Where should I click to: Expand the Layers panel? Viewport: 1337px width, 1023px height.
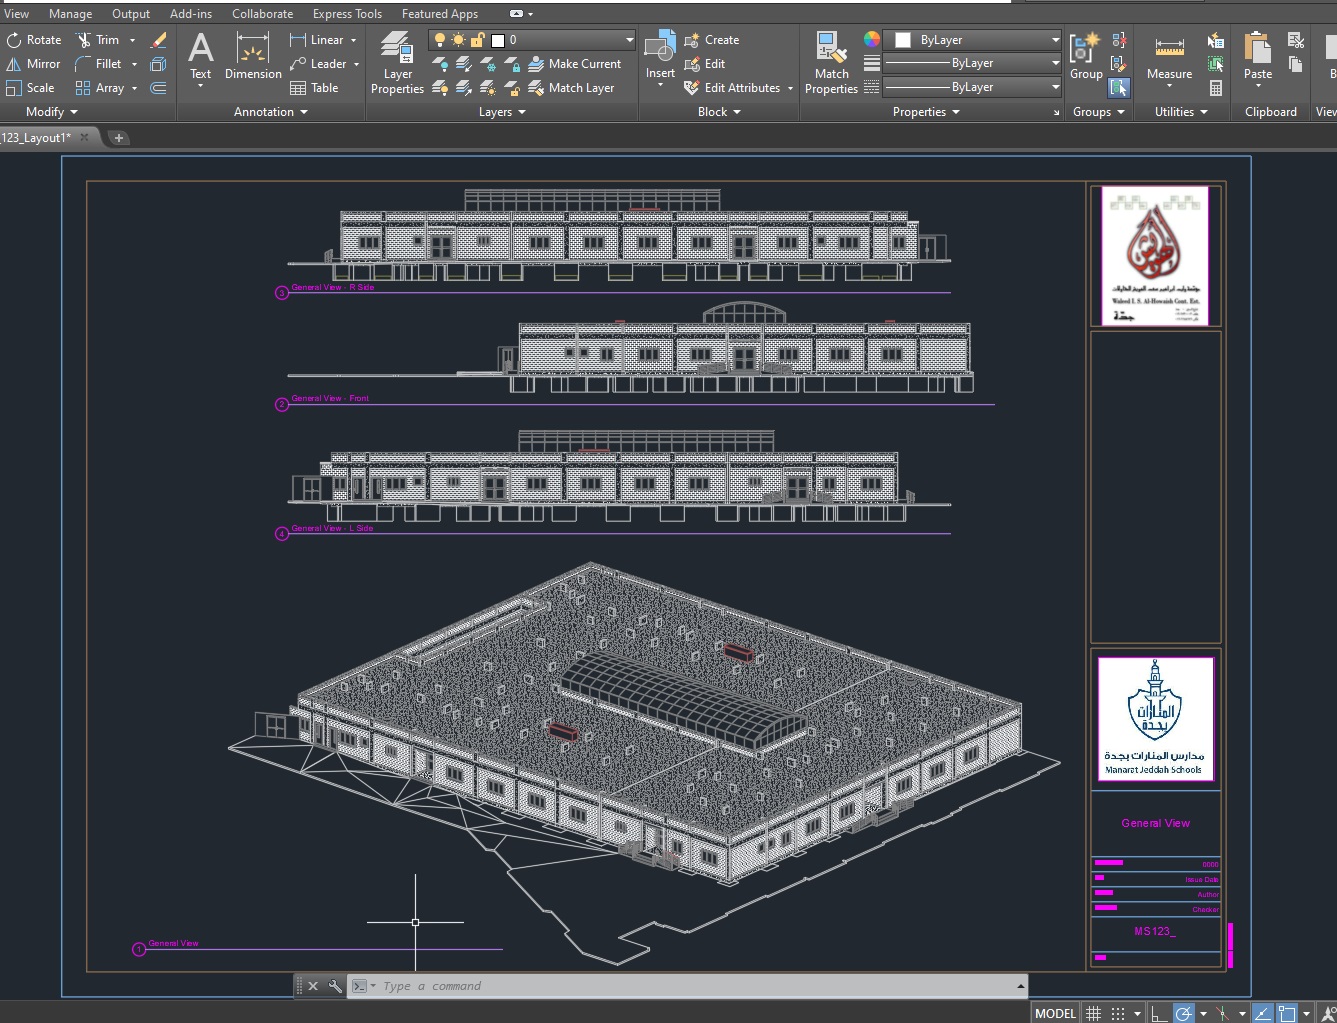[502, 112]
